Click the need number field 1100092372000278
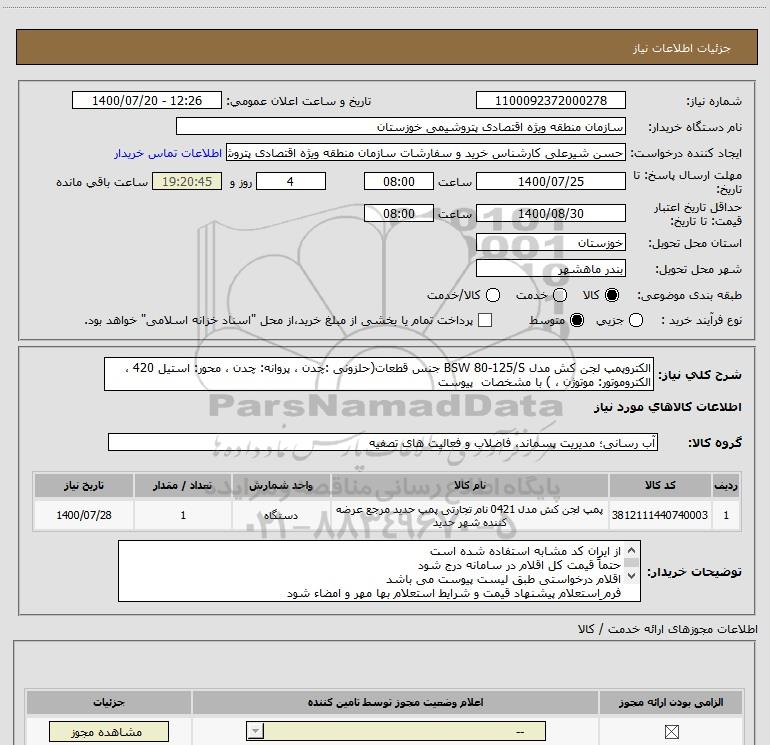This screenshot has width=770, height=745. tap(550, 101)
